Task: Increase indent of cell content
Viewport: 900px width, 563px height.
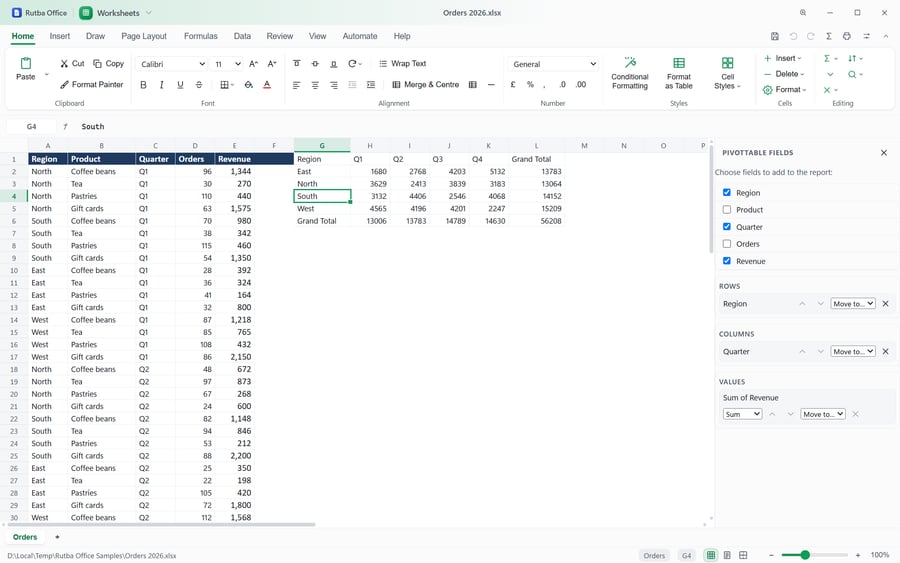Action: coord(371,85)
